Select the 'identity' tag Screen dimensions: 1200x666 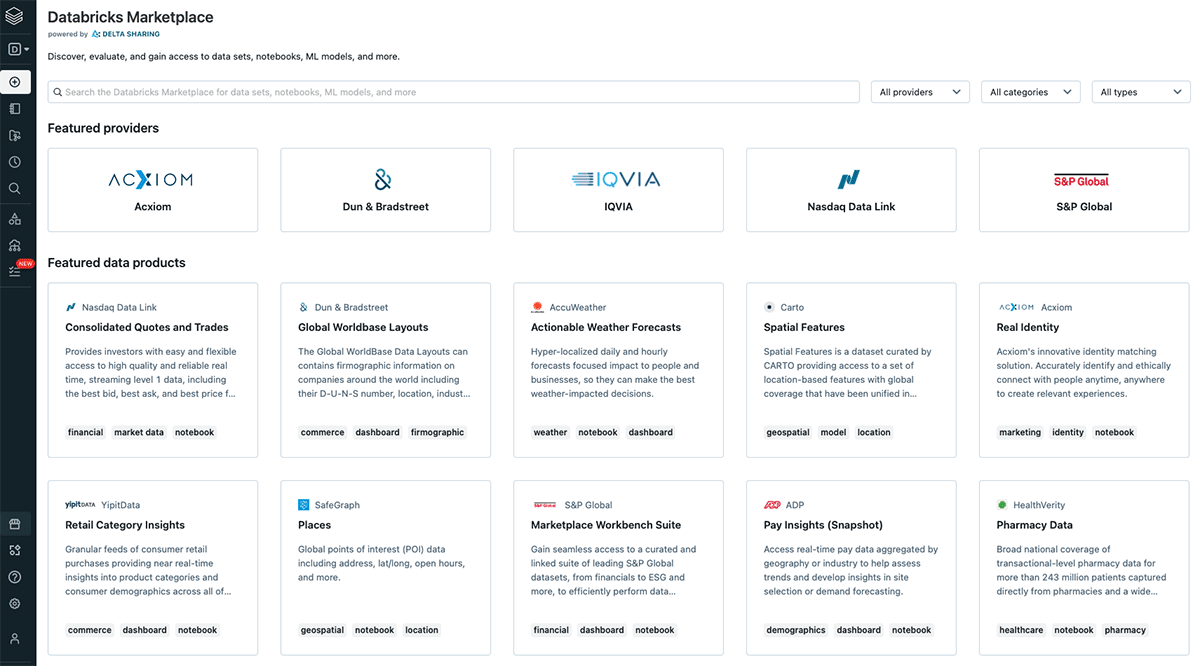tap(1068, 433)
